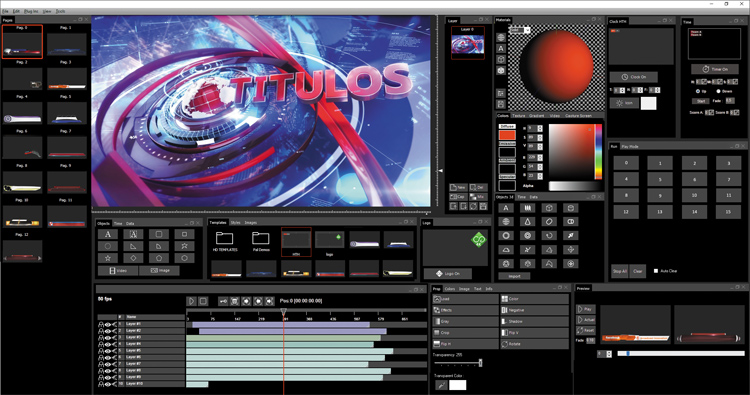The width and height of the screenshot is (750, 395).
Task: Click the eyedropper icon under Transparent Color
Action: click(440, 385)
